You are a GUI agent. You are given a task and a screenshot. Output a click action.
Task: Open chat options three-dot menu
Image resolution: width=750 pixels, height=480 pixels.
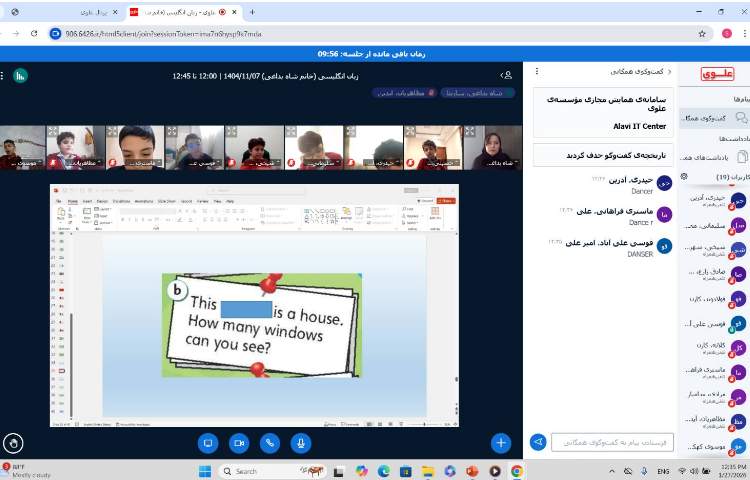tap(537, 71)
